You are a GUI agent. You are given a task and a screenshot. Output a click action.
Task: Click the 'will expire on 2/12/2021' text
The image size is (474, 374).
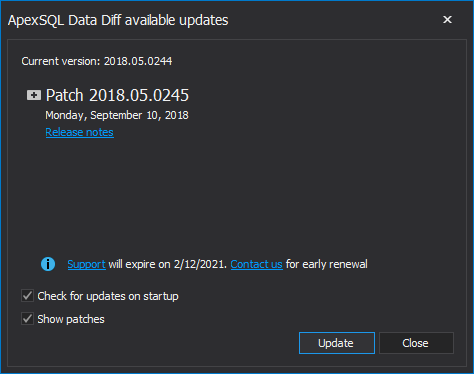pos(168,264)
